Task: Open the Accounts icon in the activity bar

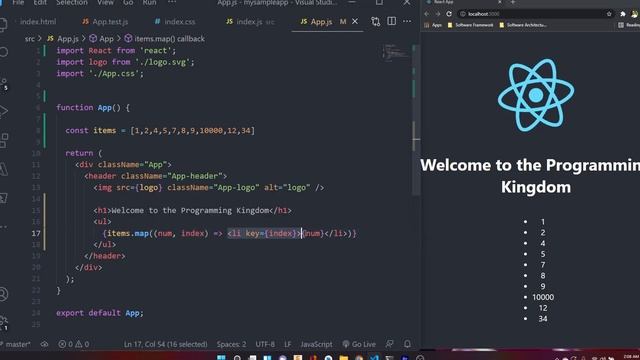Action: pos(3,294)
